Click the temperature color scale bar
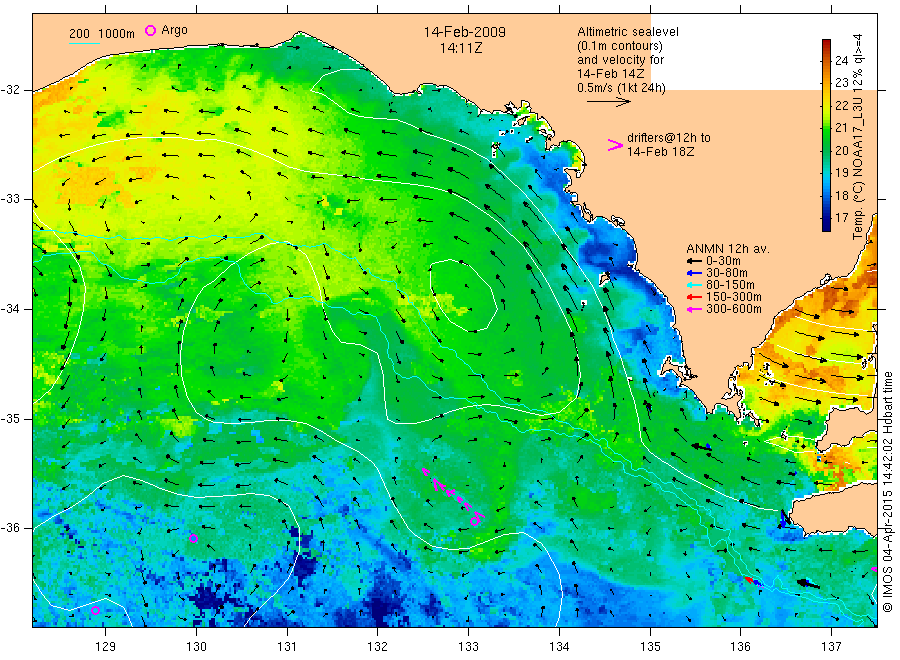 [x=826, y=135]
